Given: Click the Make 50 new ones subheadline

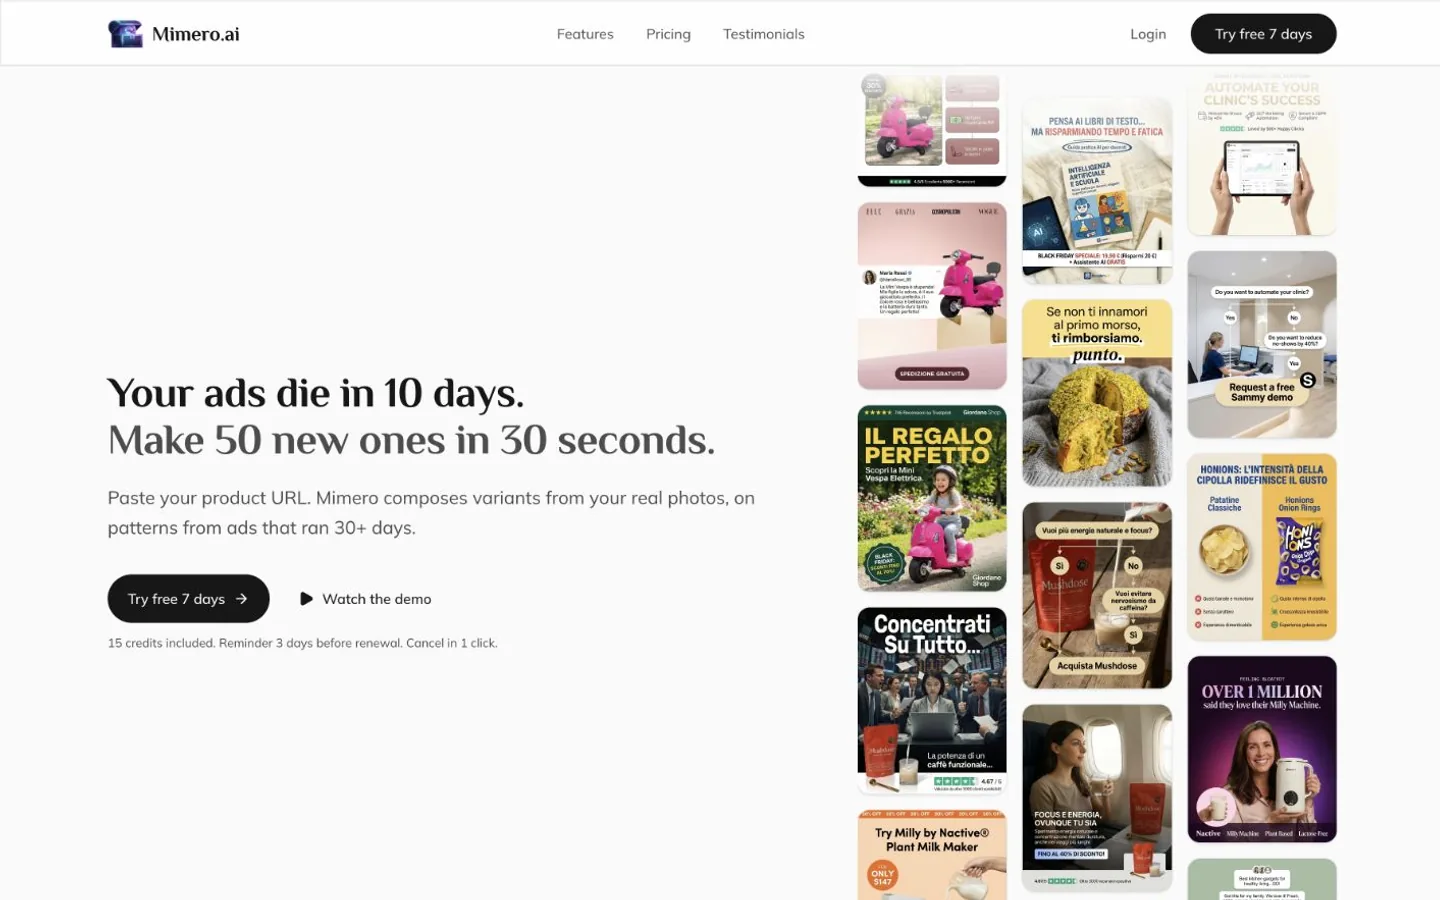Looking at the screenshot, I should pyautogui.click(x=411, y=441).
